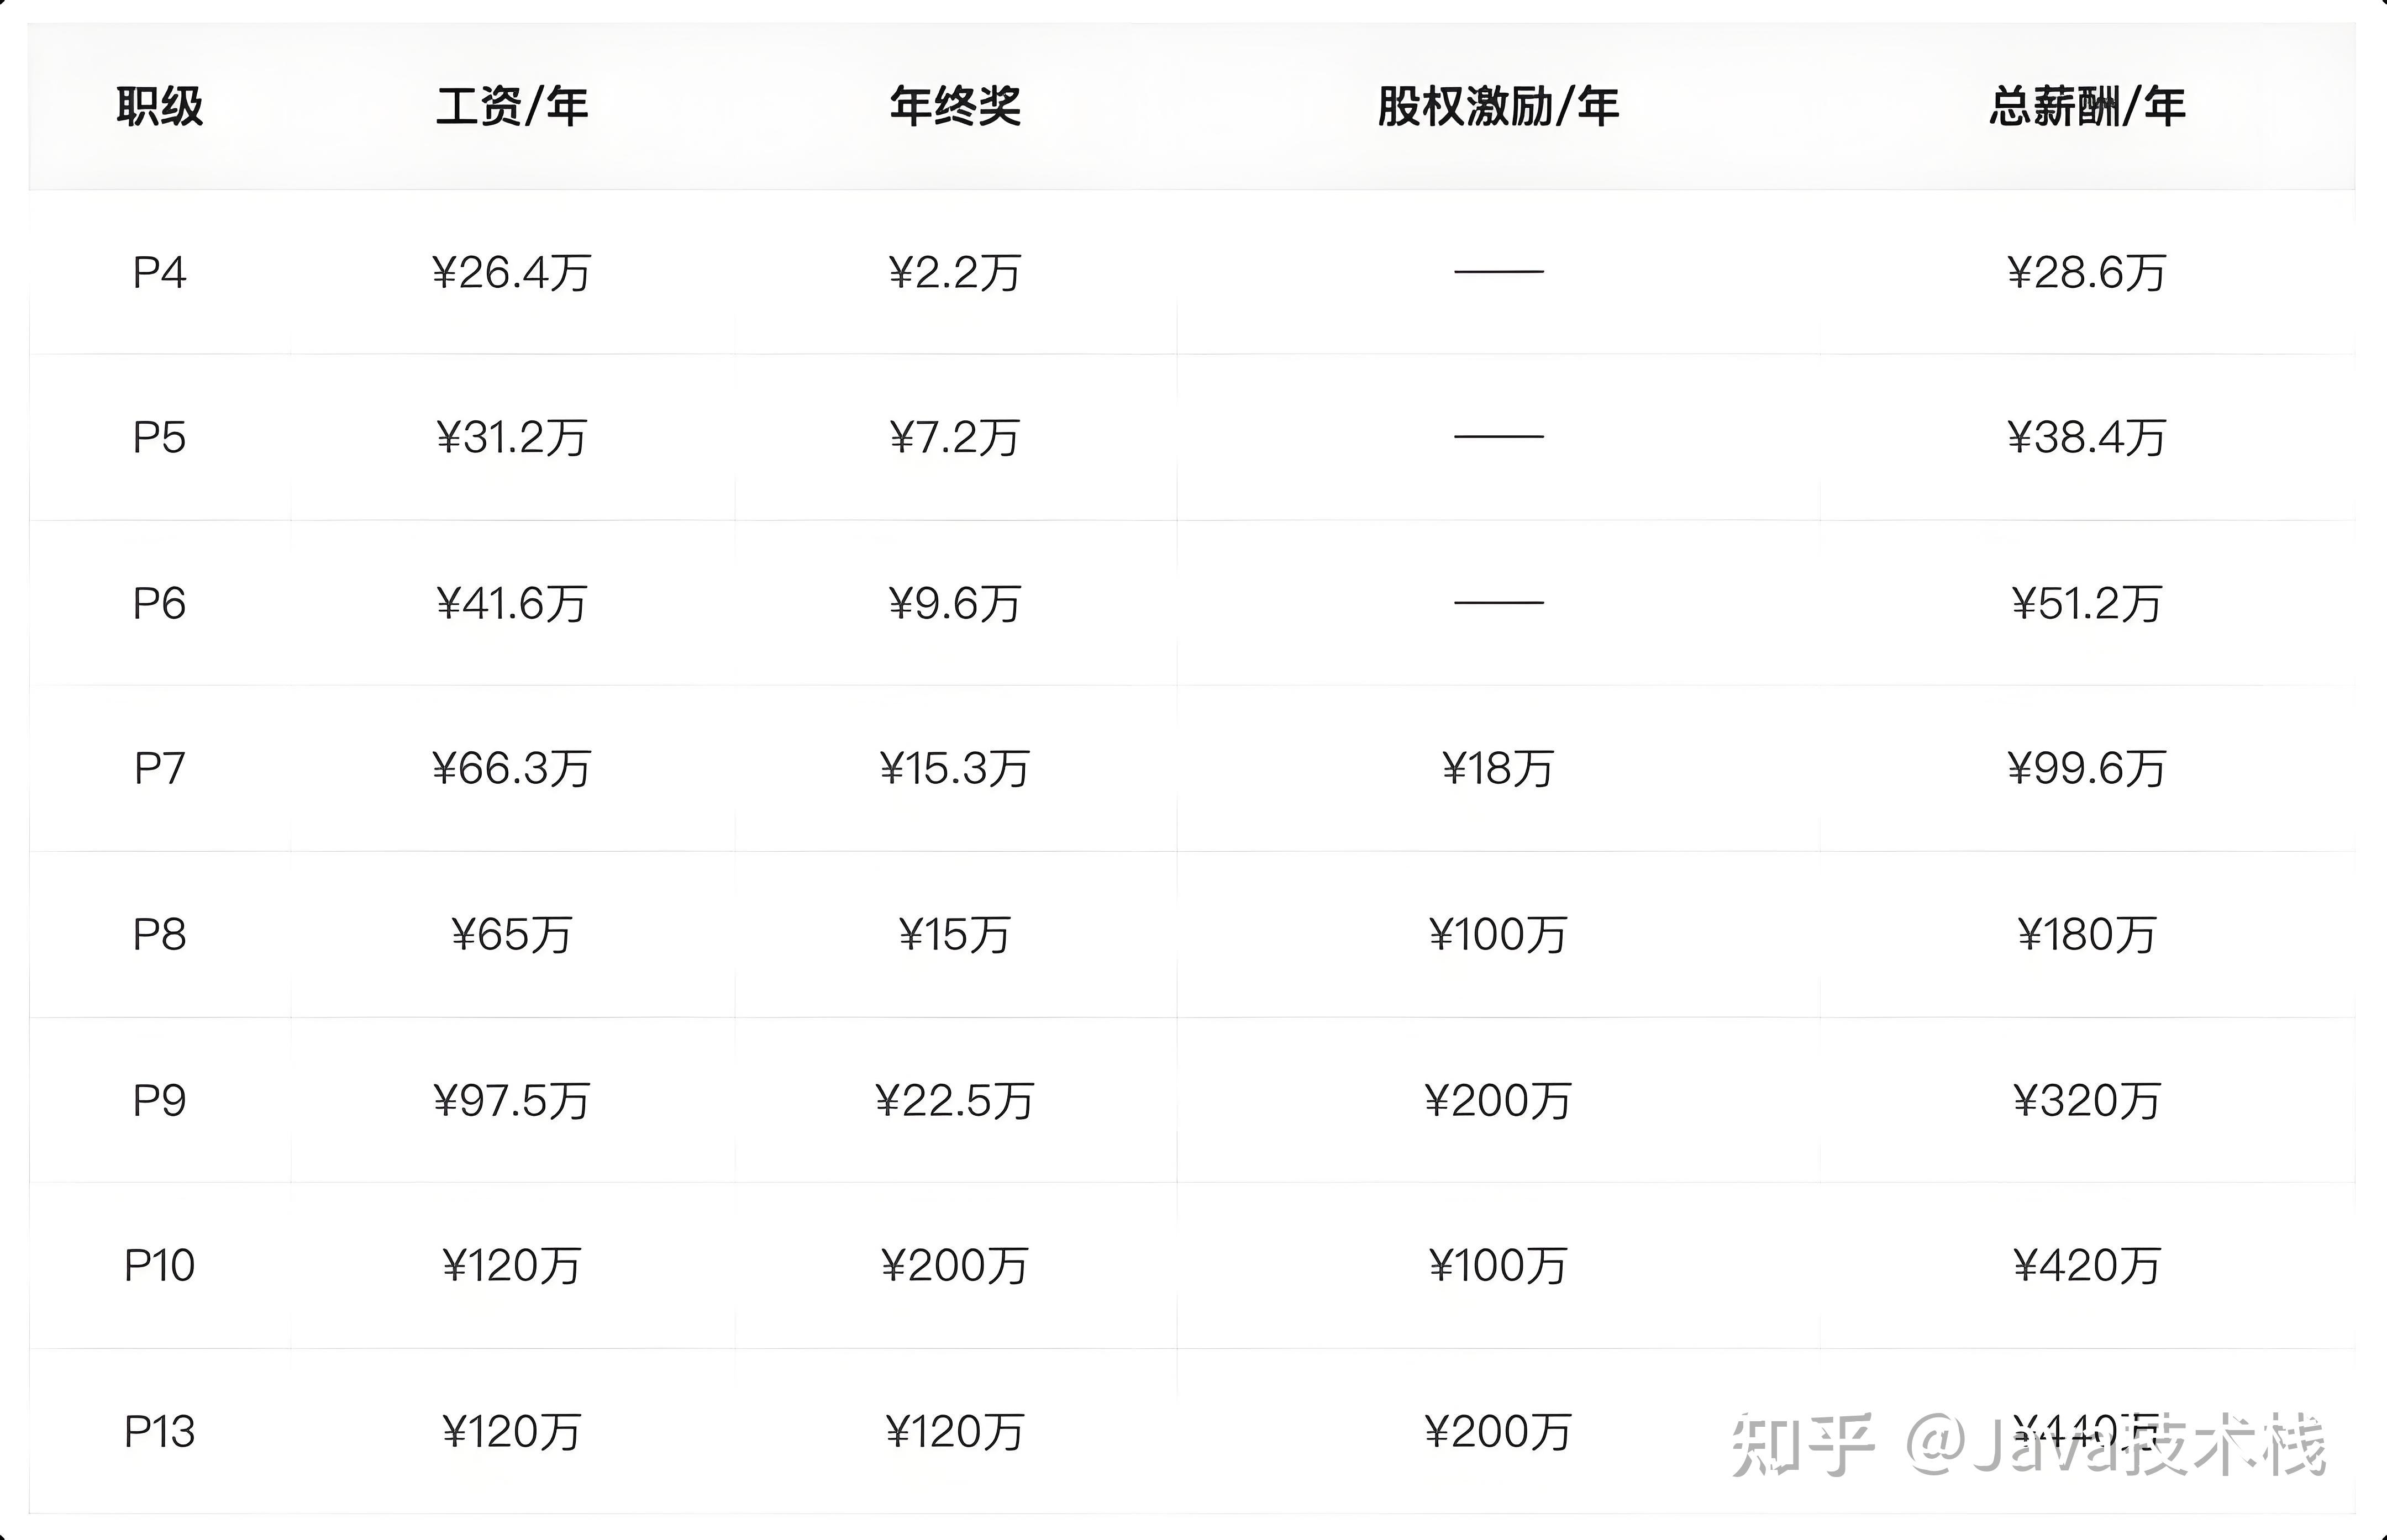Select the ¥99.6万 total cell
The image size is (2387, 1540).
[x=2087, y=769]
